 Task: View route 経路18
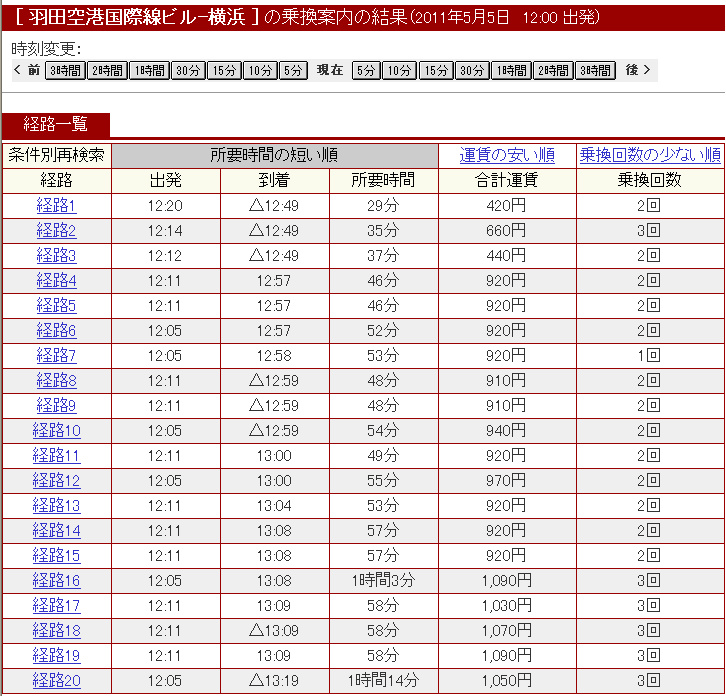(57, 631)
